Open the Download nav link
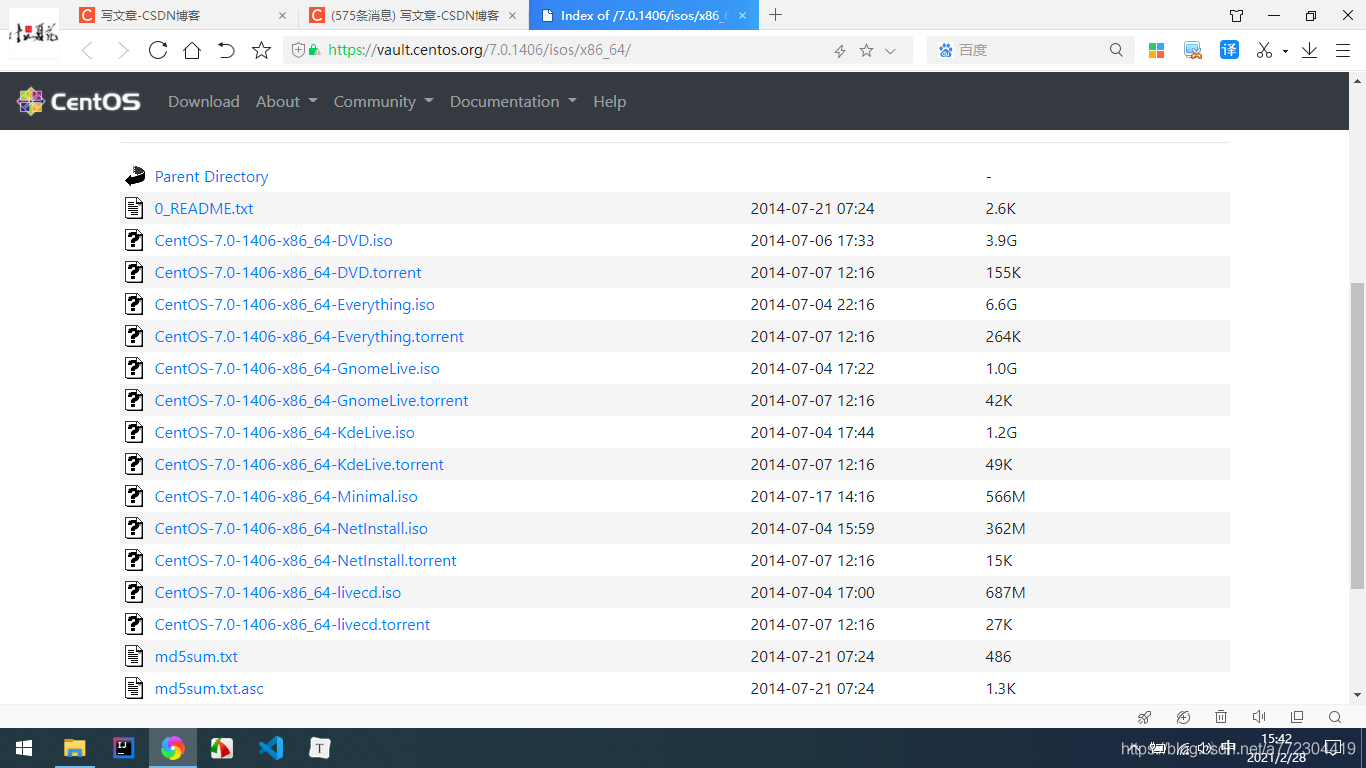 (x=204, y=101)
